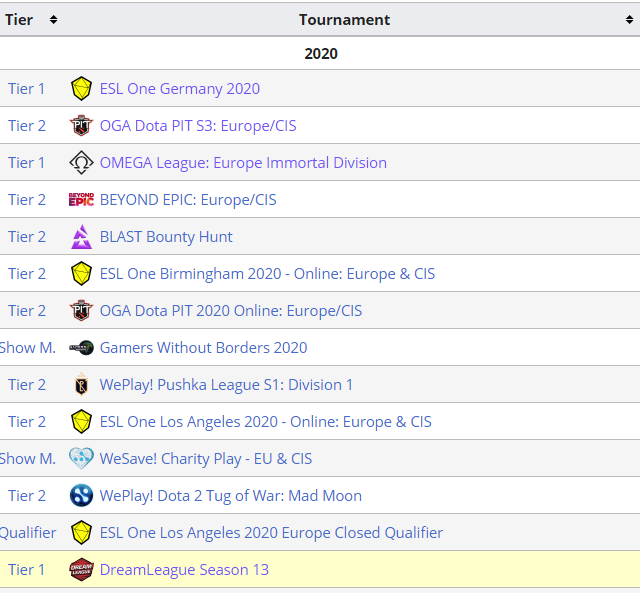The height and width of the screenshot is (593, 640).
Task: Click the WeSave Charity Play heart icon
Action: click(x=81, y=459)
